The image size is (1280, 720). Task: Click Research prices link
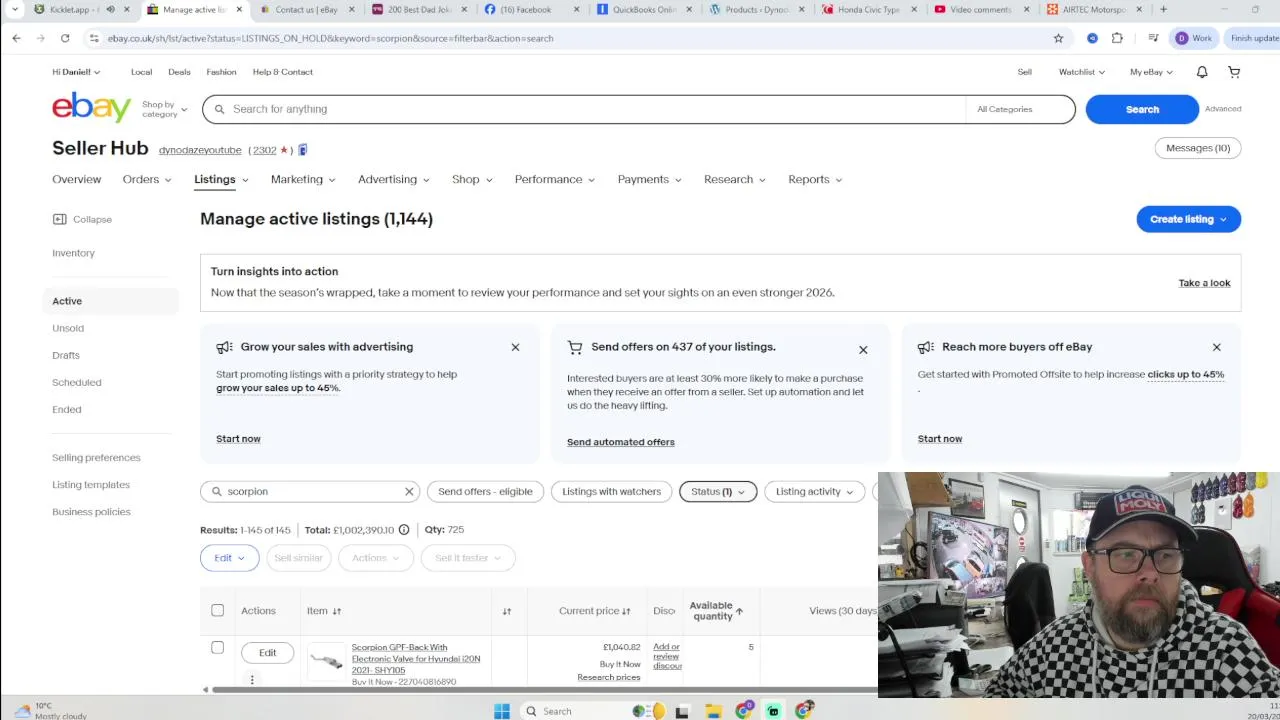(608, 677)
